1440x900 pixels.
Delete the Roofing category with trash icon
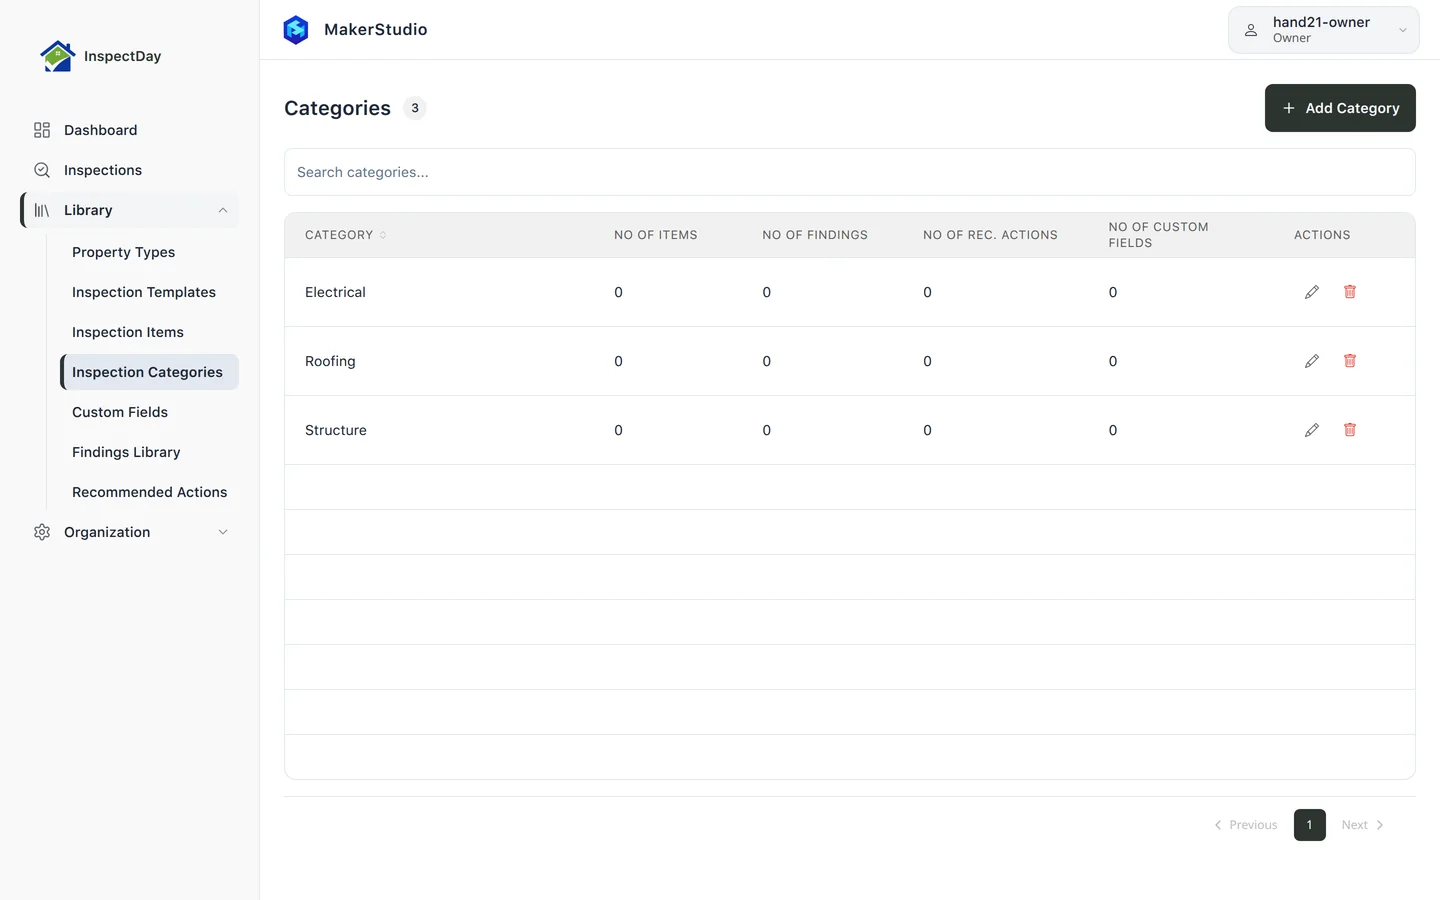click(x=1350, y=361)
